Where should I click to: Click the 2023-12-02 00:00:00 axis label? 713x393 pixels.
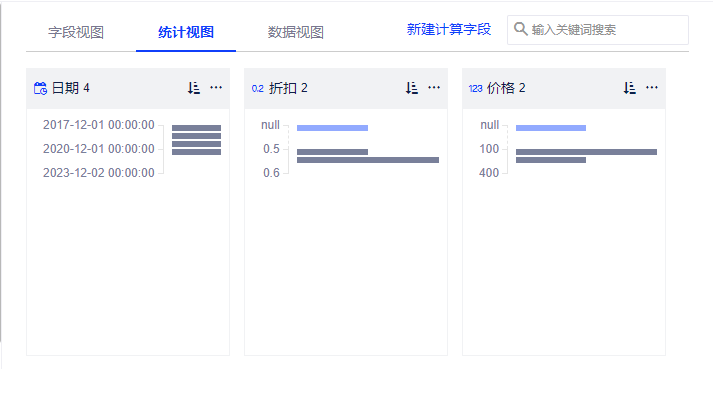click(x=99, y=173)
